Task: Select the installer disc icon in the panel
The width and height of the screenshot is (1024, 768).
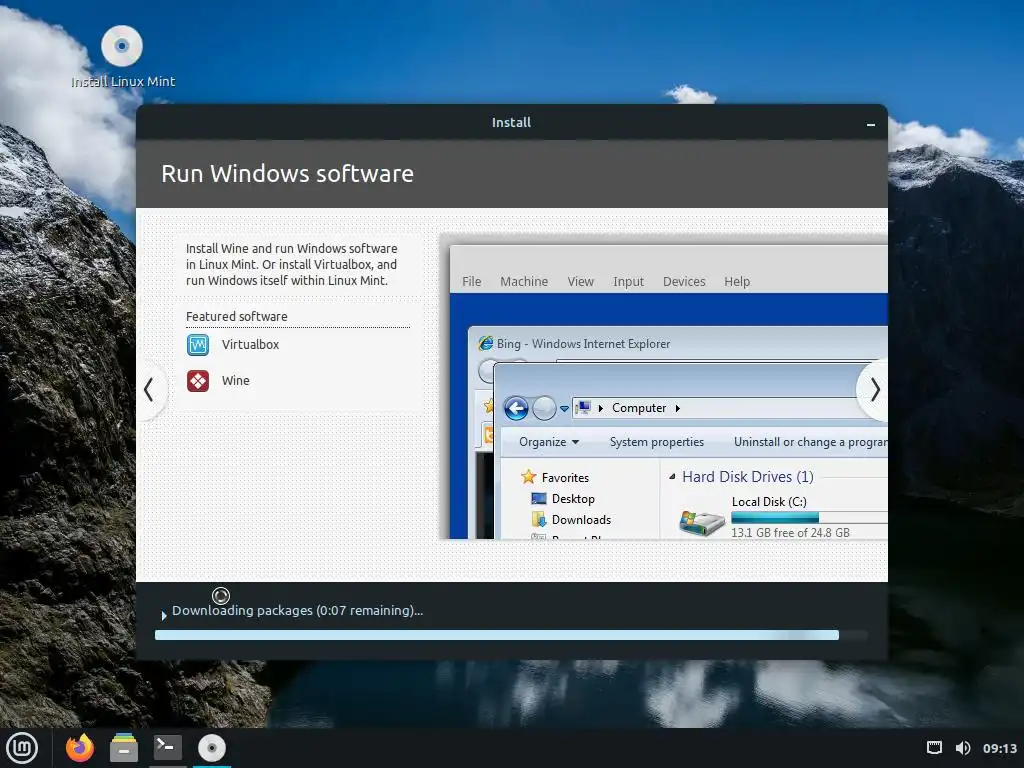Action: (x=212, y=748)
